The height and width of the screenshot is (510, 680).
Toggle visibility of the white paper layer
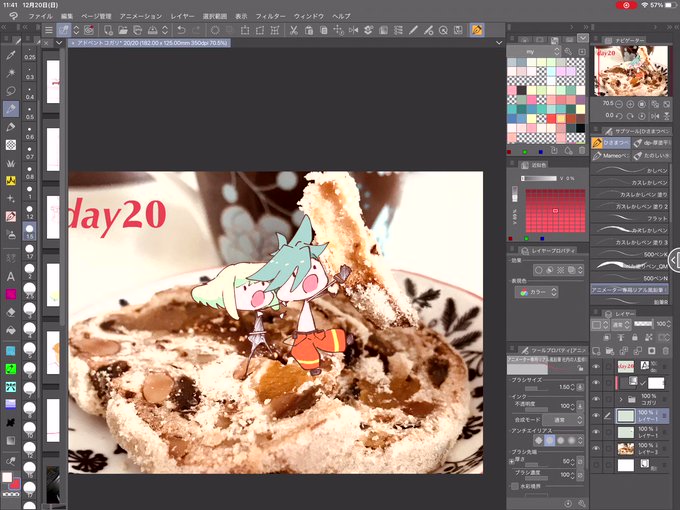[597, 465]
